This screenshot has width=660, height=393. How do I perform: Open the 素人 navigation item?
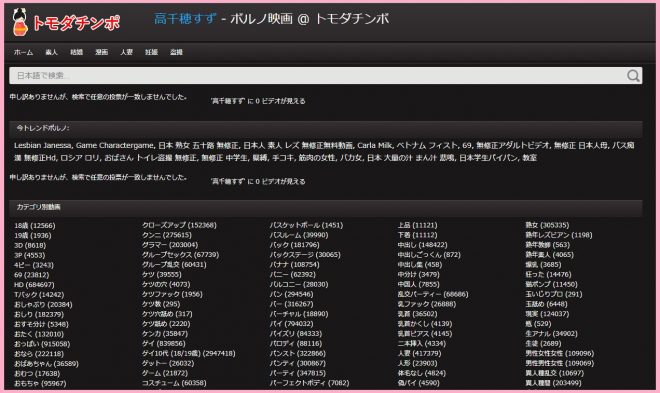(51, 52)
